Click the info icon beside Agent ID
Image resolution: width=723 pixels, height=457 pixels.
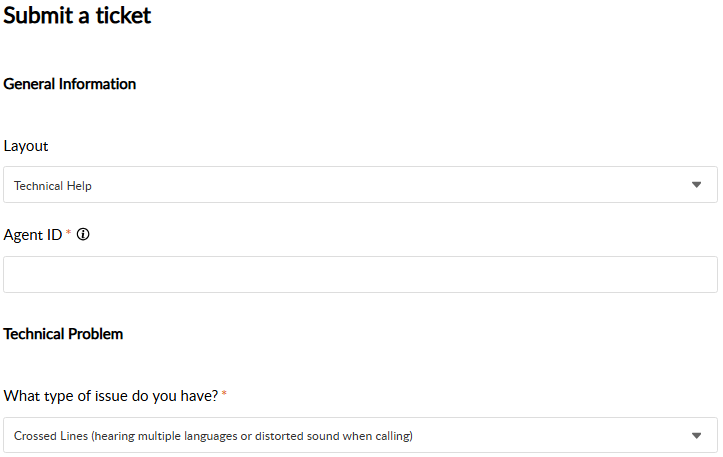tap(83, 234)
